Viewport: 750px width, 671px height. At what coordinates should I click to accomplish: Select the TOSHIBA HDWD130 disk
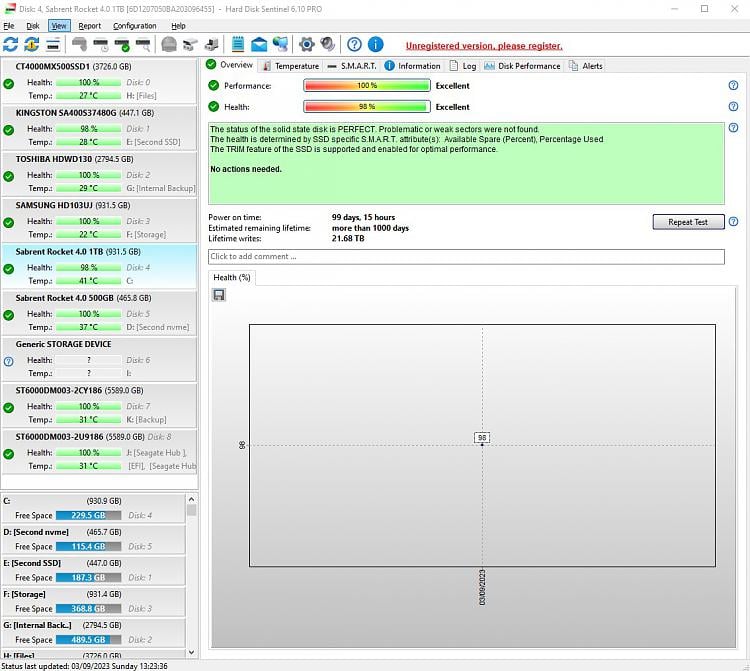pyautogui.click(x=99, y=174)
